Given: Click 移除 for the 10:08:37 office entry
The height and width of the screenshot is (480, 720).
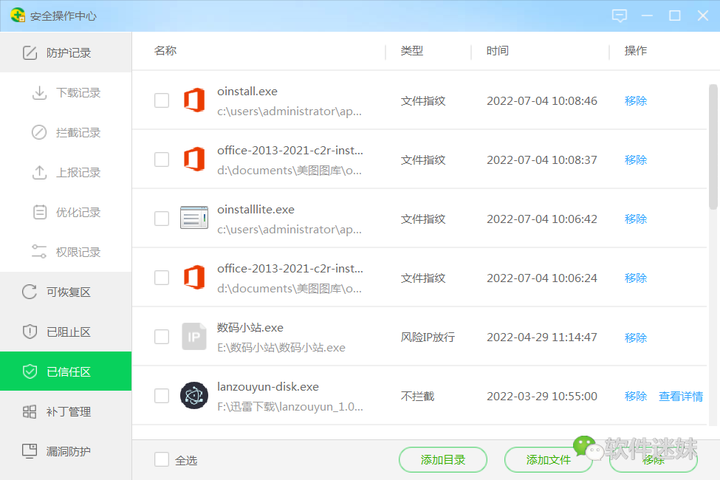Looking at the screenshot, I should pyautogui.click(x=636, y=160).
